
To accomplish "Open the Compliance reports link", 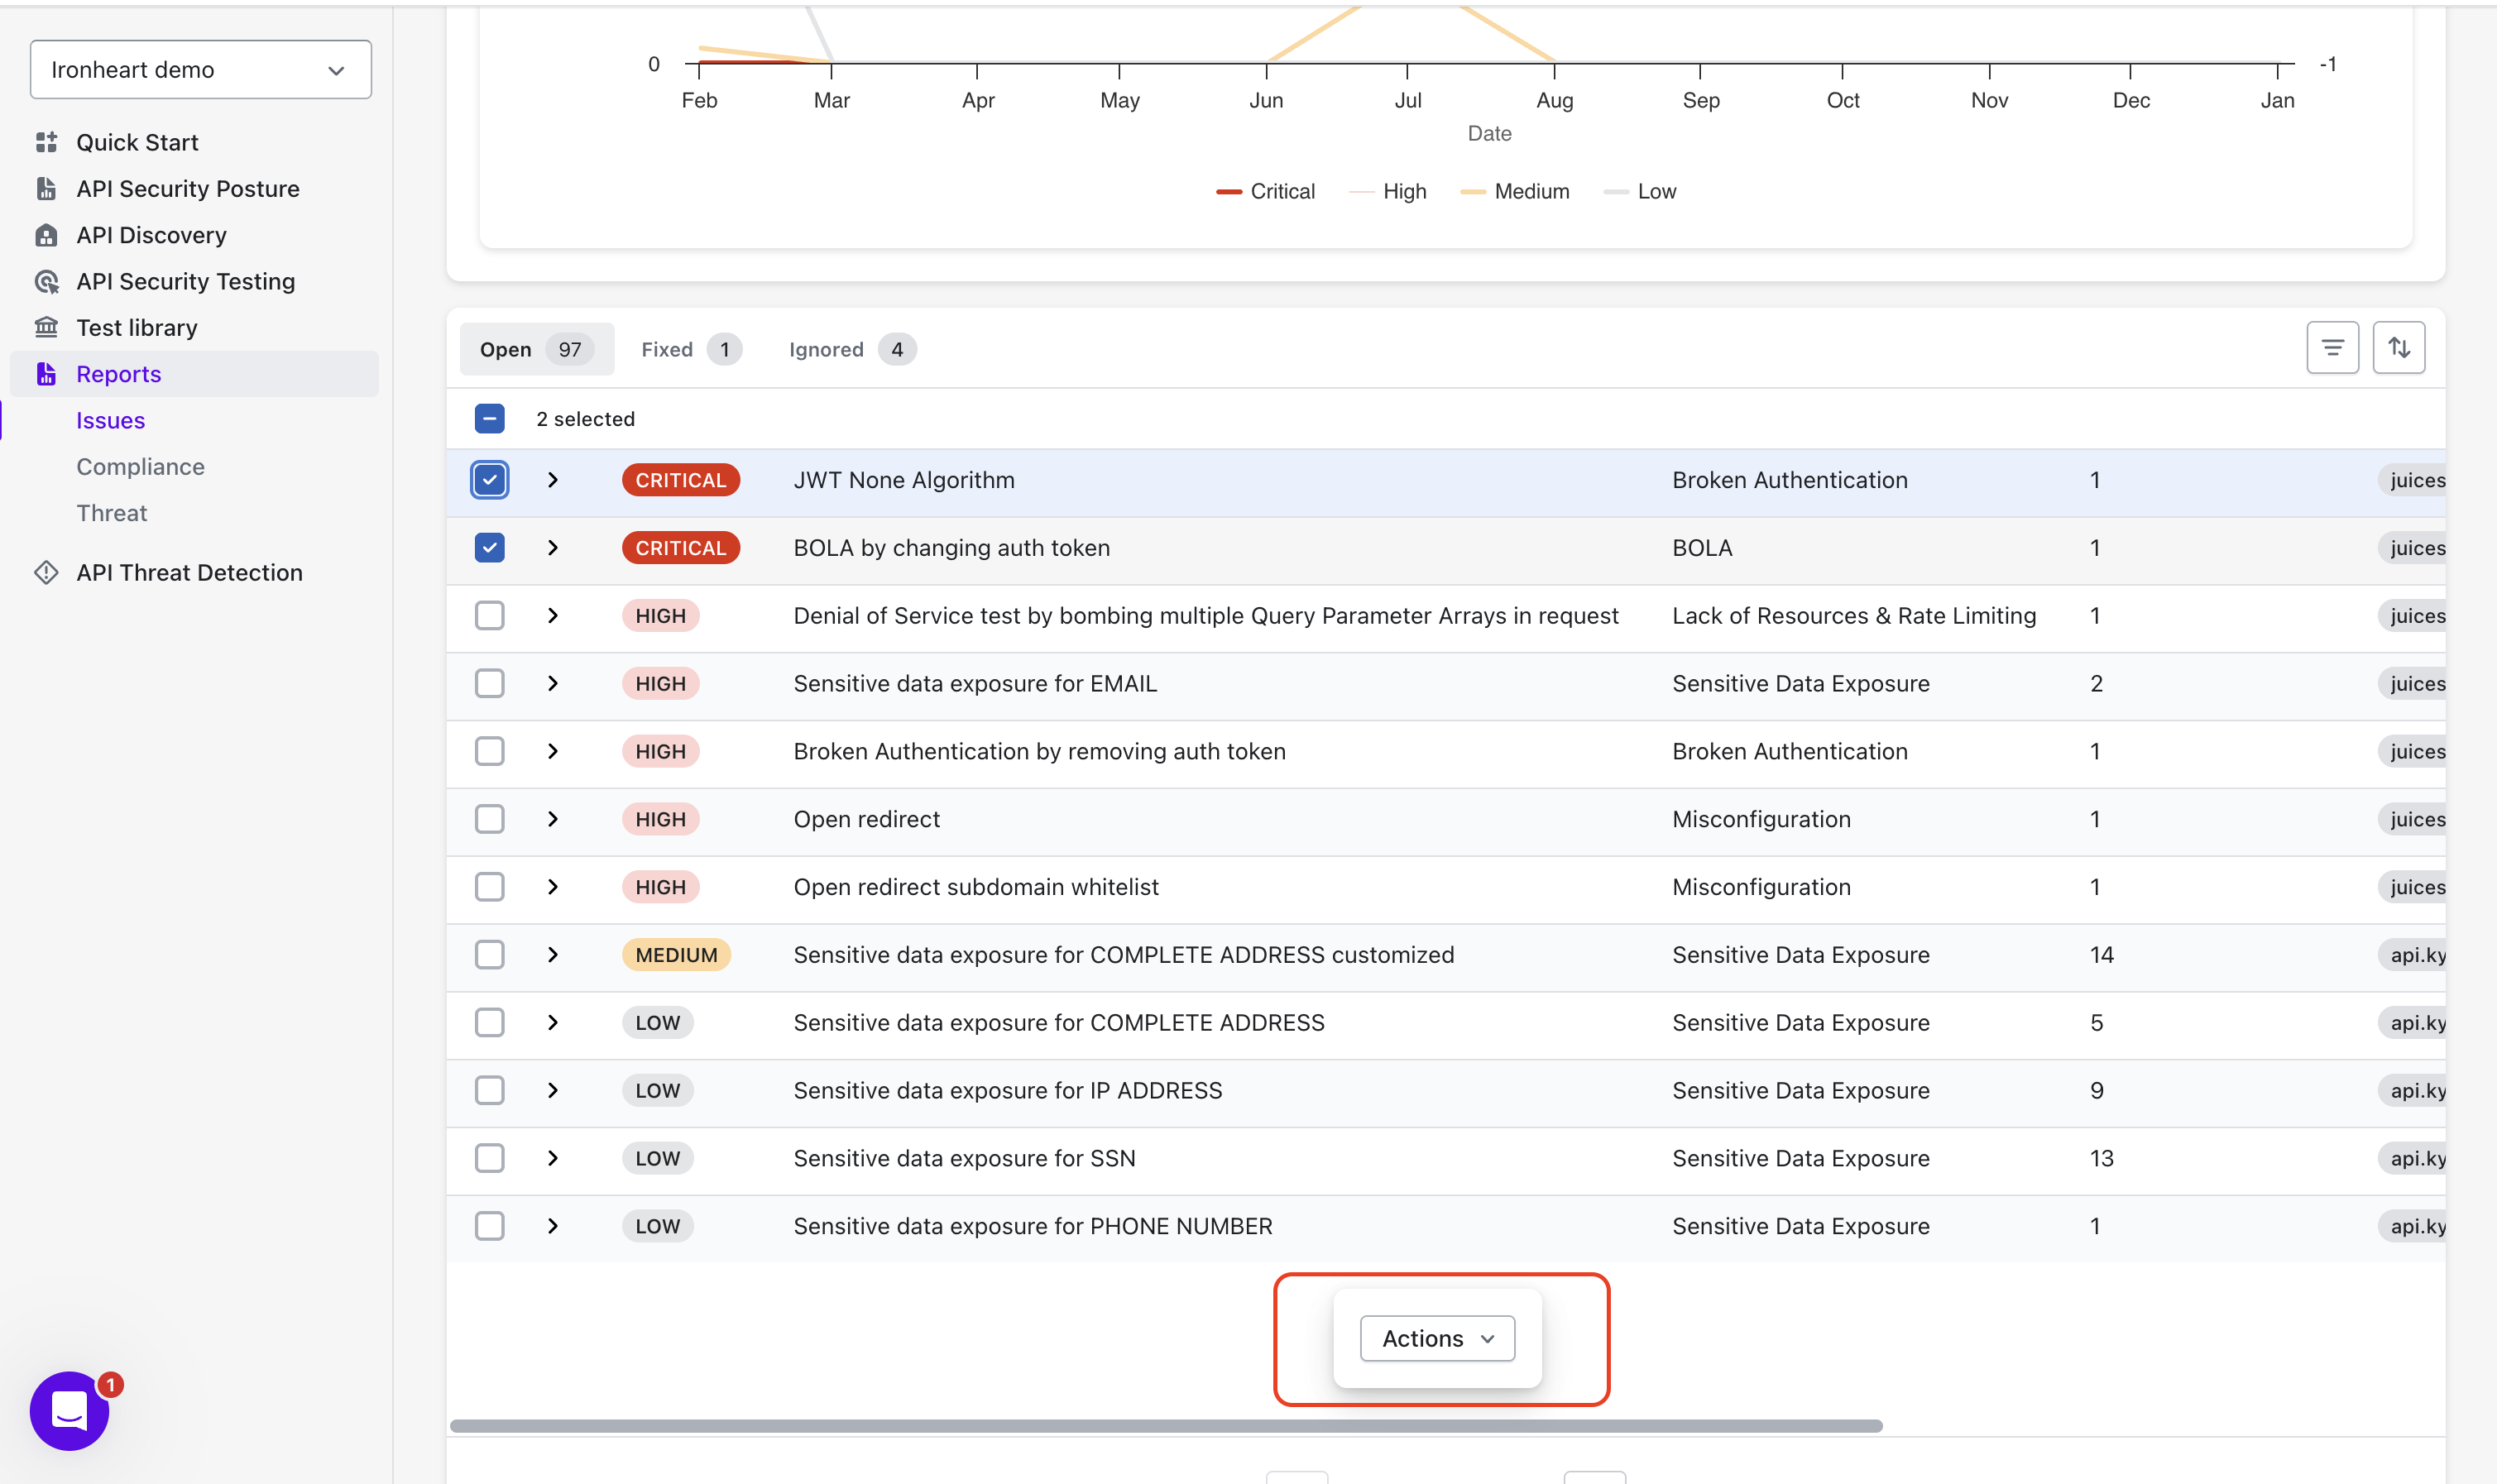I will (140, 467).
